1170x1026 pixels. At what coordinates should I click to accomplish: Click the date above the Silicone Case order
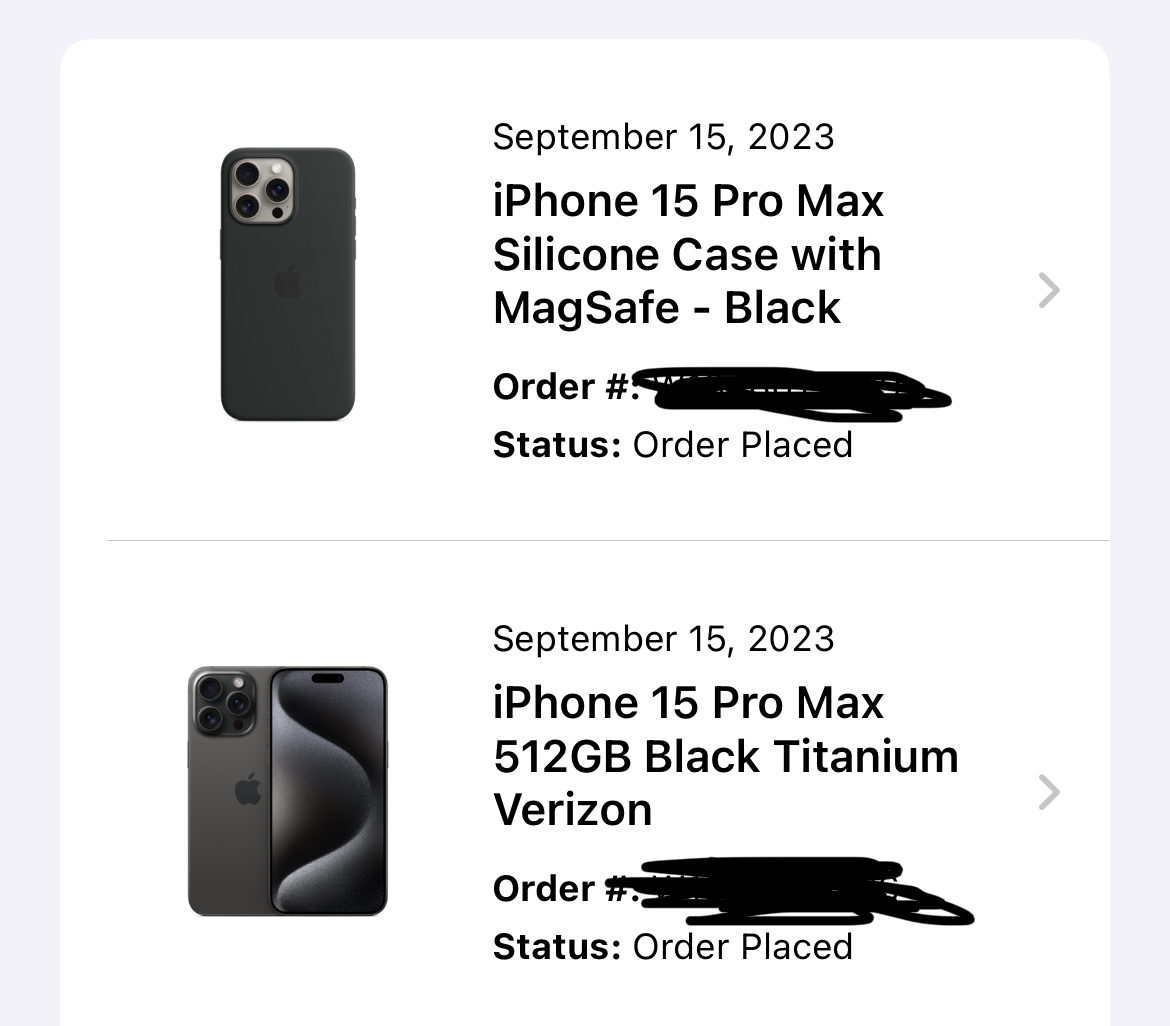(x=663, y=137)
